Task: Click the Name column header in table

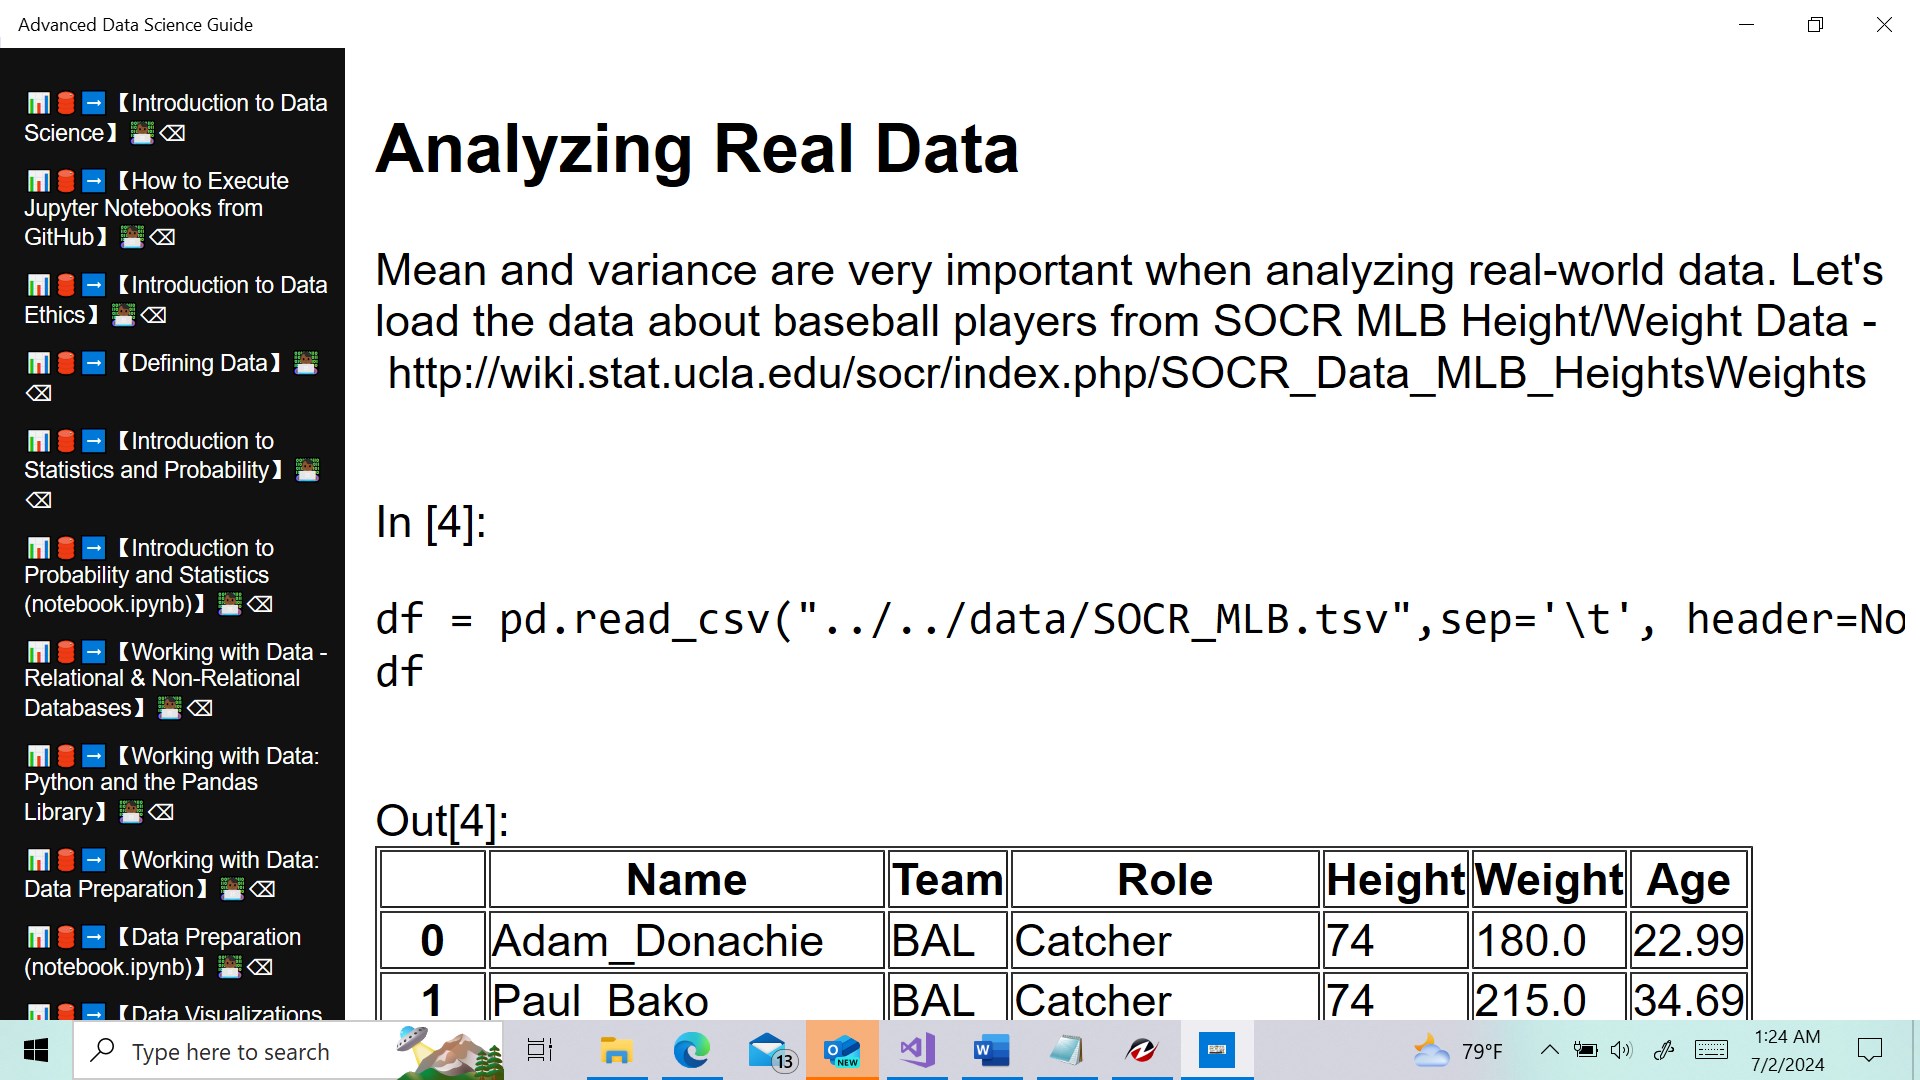Action: 686,880
